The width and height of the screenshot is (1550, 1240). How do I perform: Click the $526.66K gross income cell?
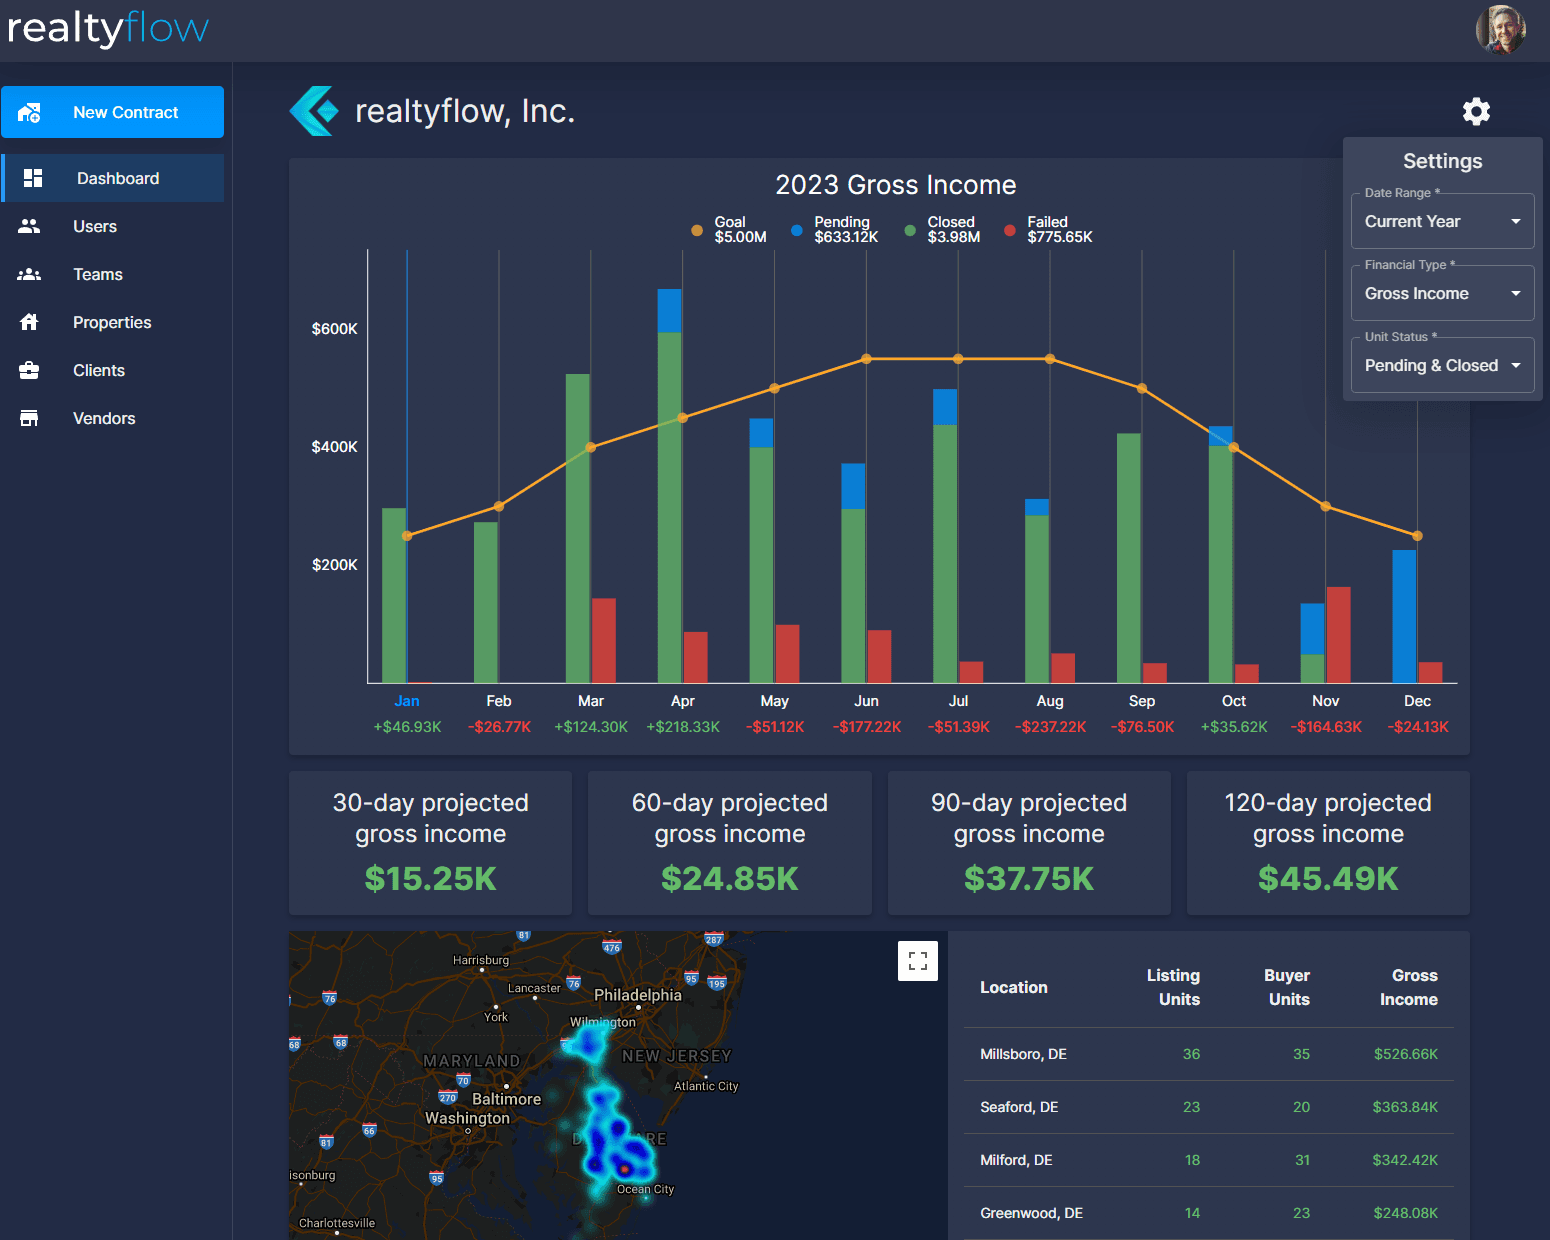[1406, 1054]
